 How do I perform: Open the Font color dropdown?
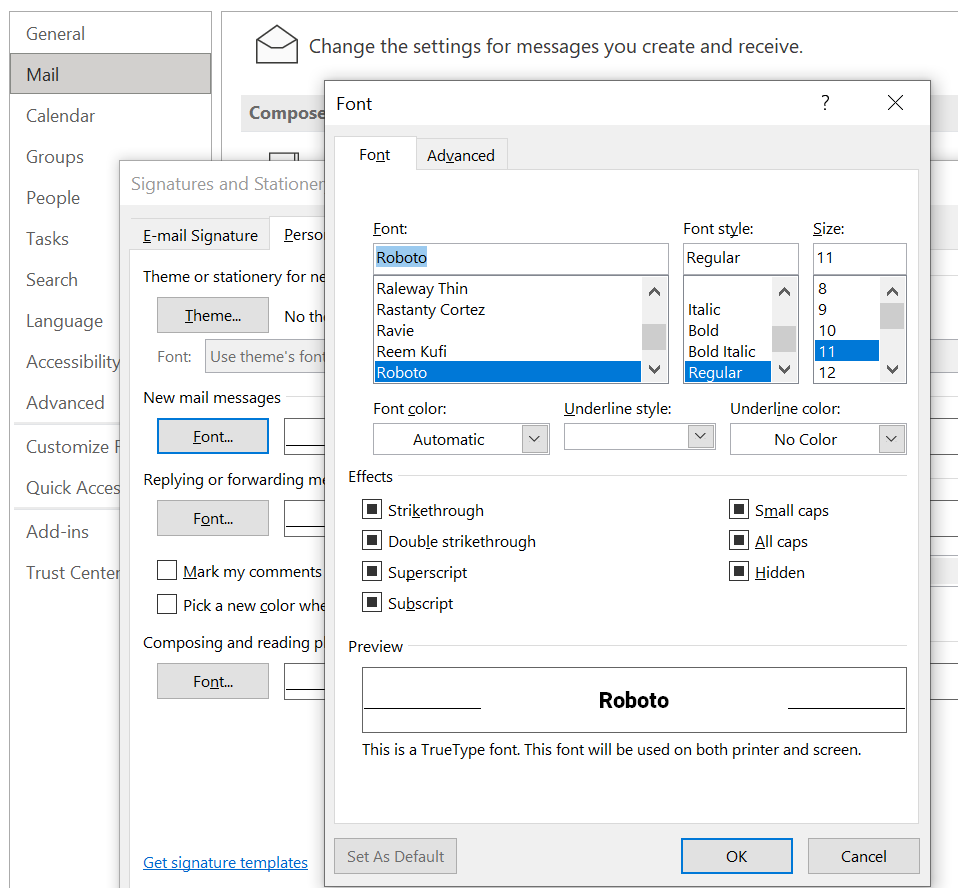tap(535, 439)
